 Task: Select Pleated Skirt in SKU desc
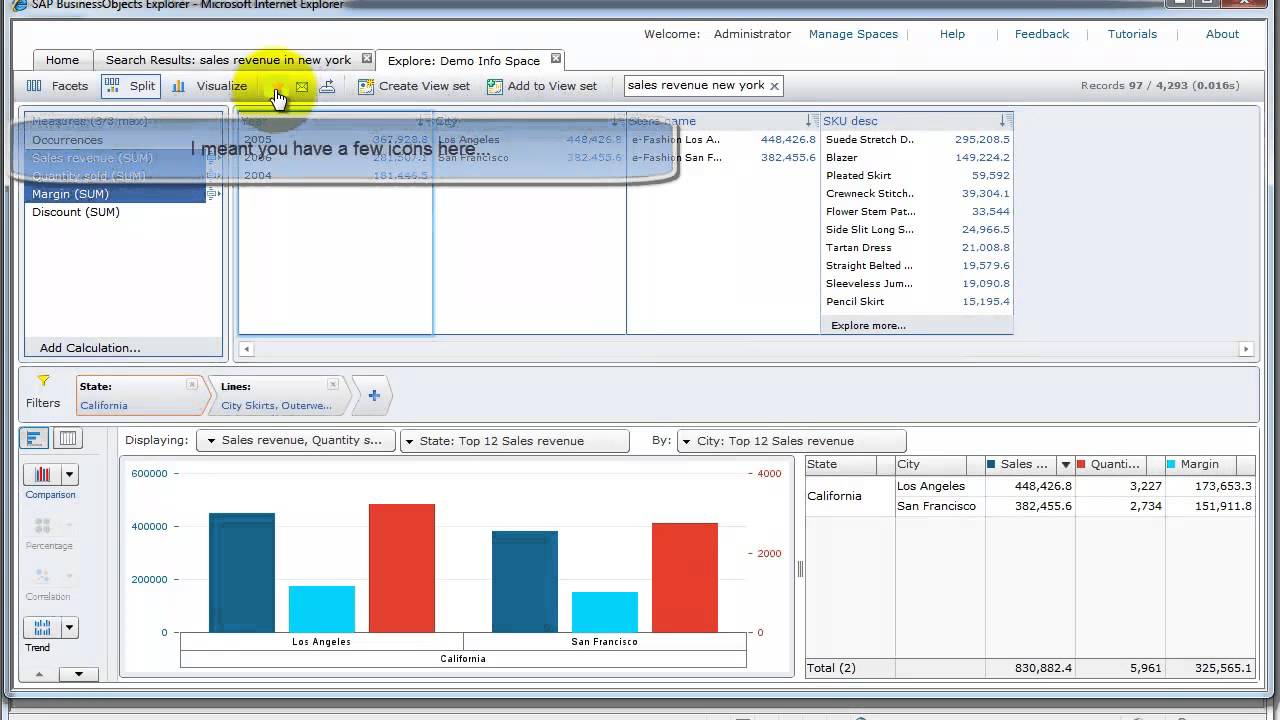tap(917, 176)
